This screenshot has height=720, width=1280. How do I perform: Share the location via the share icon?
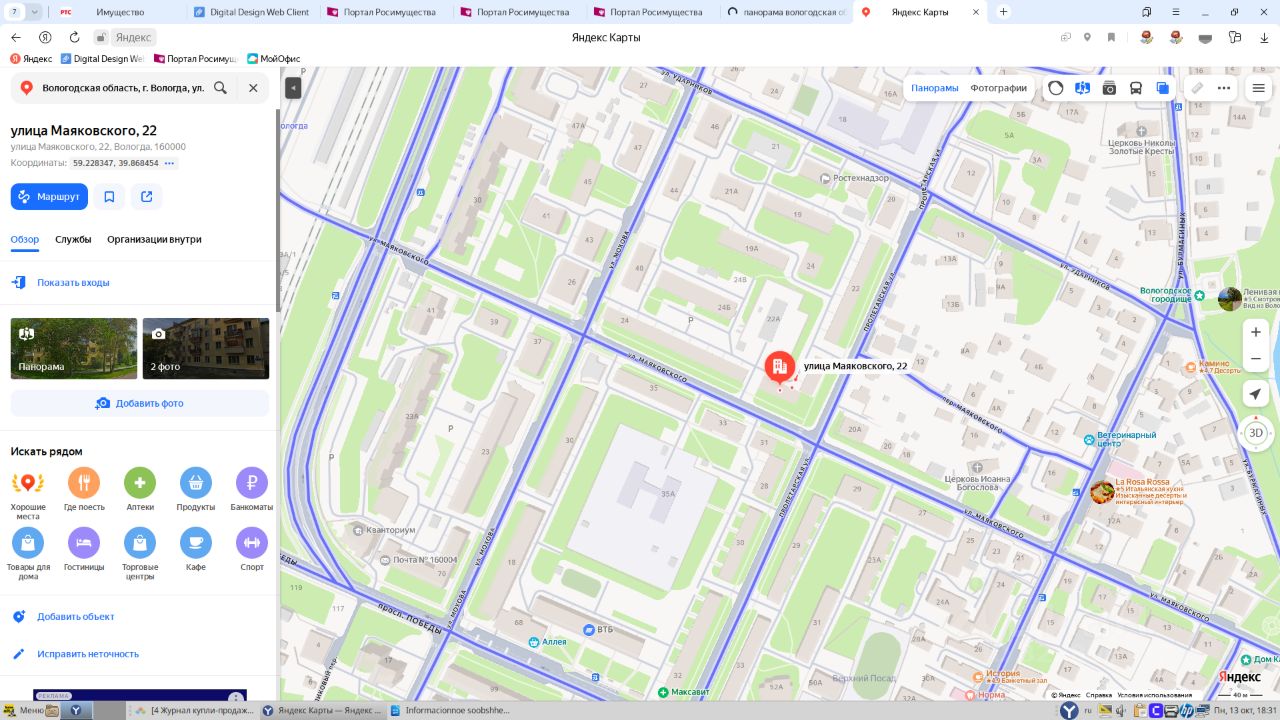click(147, 197)
